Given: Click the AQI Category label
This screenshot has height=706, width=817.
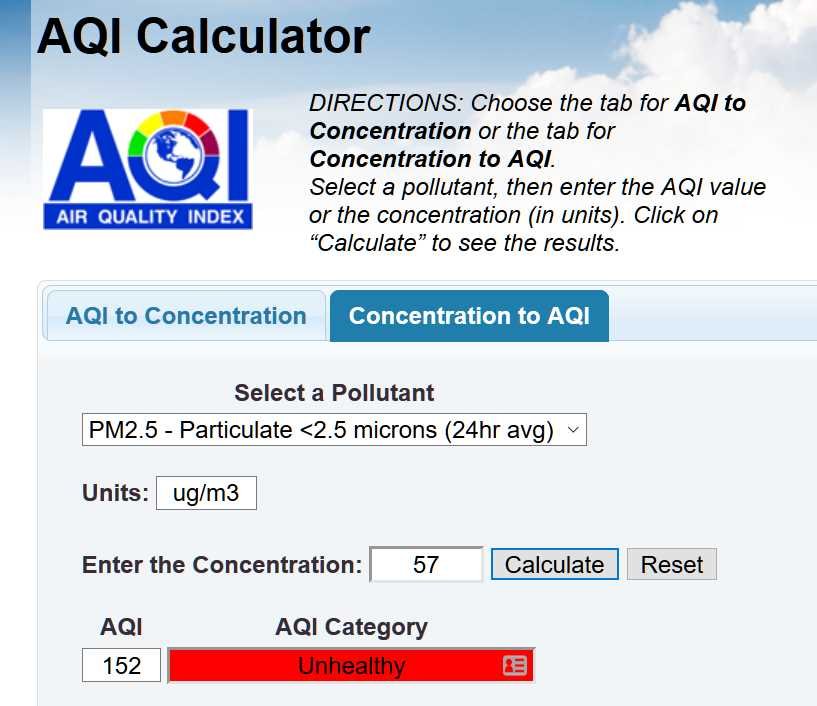Looking at the screenshot, I should coord(351,627).
